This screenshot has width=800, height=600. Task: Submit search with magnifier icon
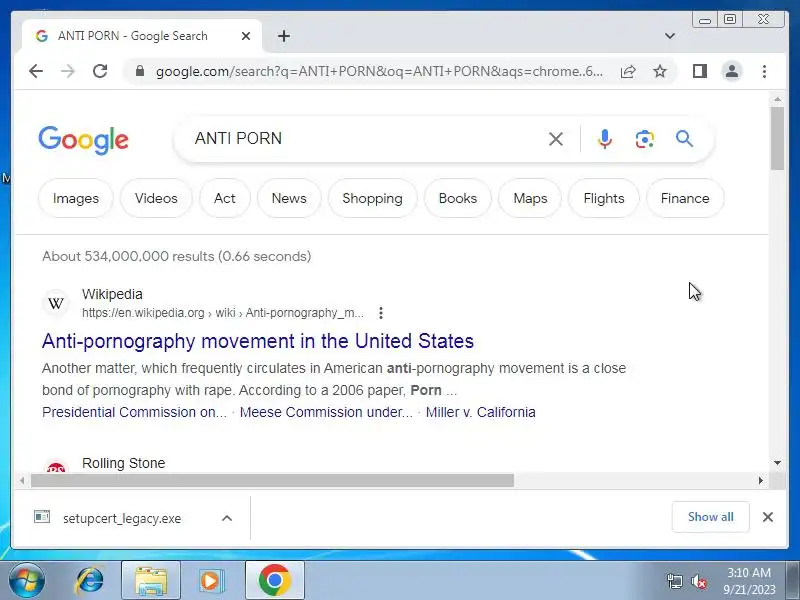[684, 138]
